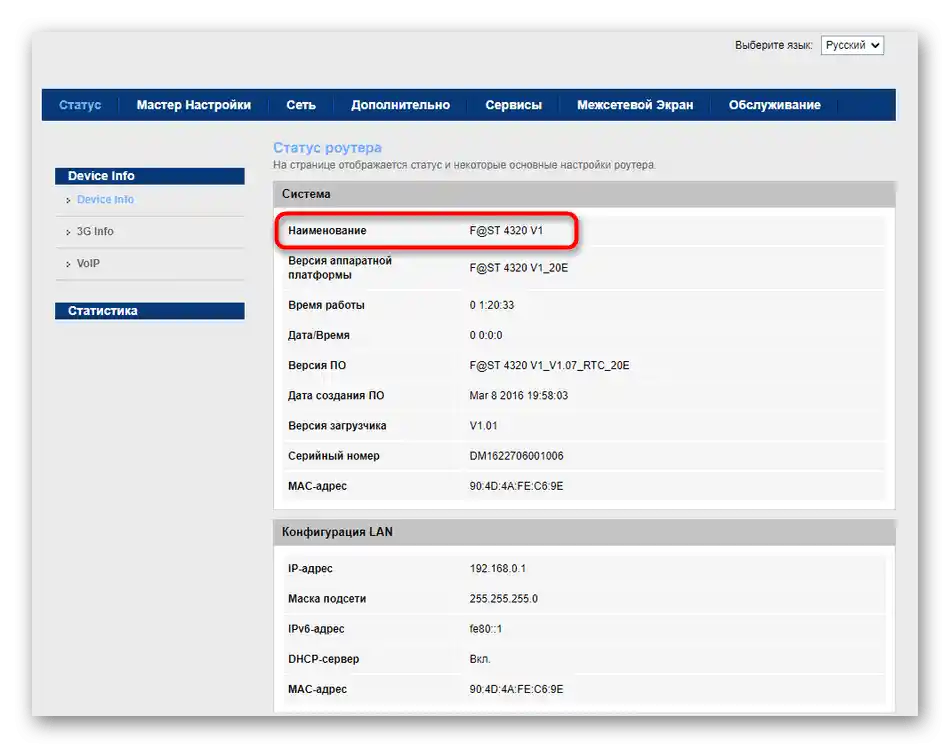
Task: Select build date Mar 8 2016 19:58:03
Action: click(x=519, y=396)
